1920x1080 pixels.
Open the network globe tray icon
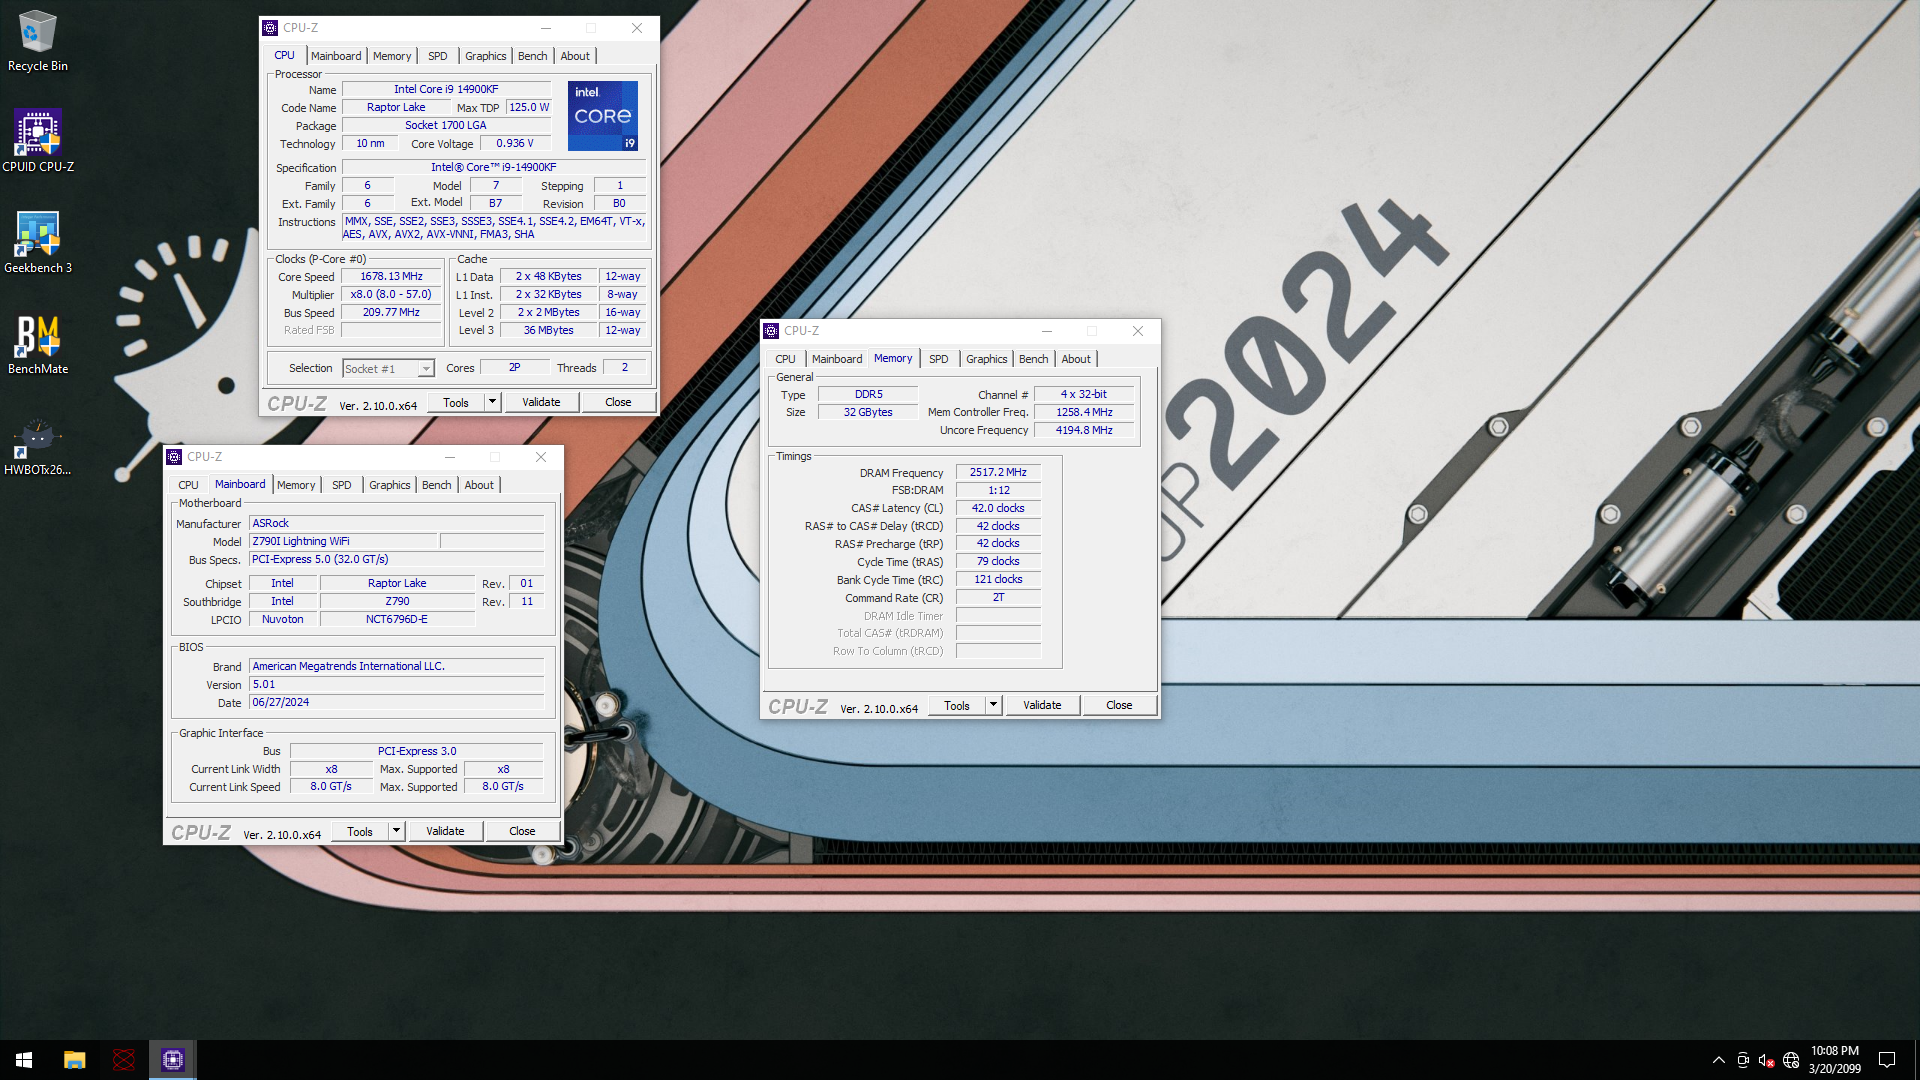coord(1791,1060)
